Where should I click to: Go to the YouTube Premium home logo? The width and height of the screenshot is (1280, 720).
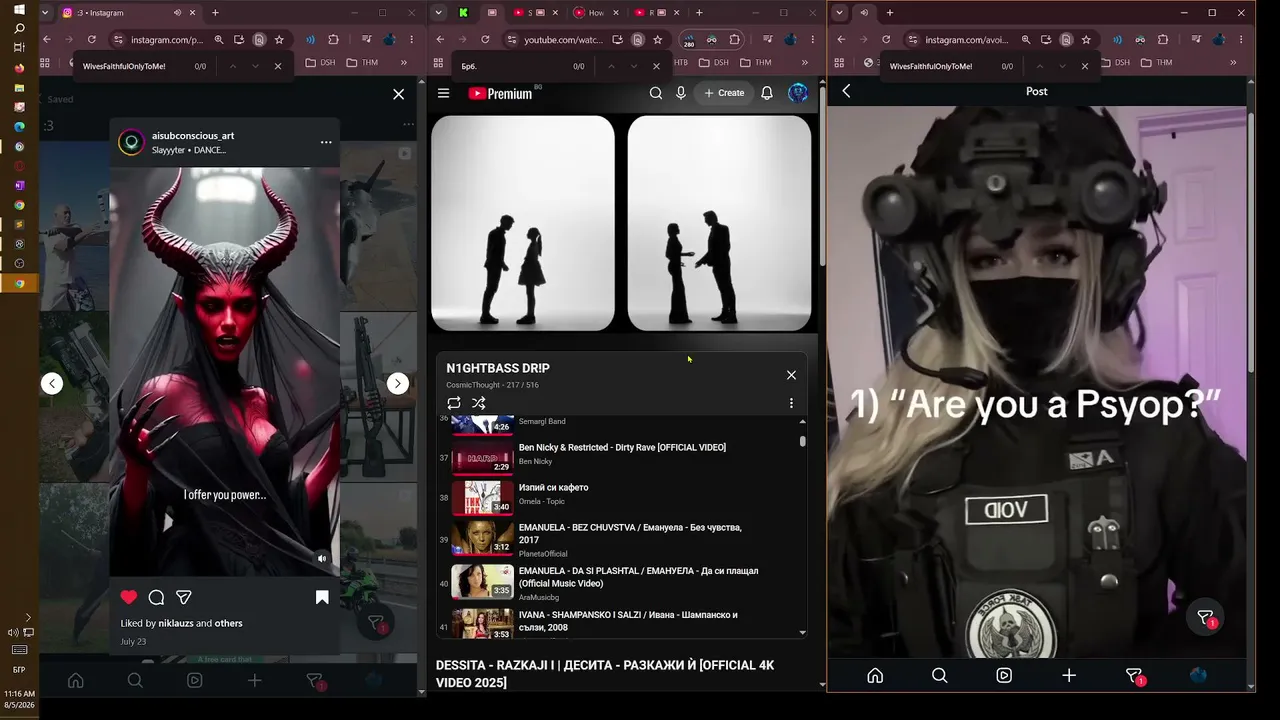coord(500,93)
